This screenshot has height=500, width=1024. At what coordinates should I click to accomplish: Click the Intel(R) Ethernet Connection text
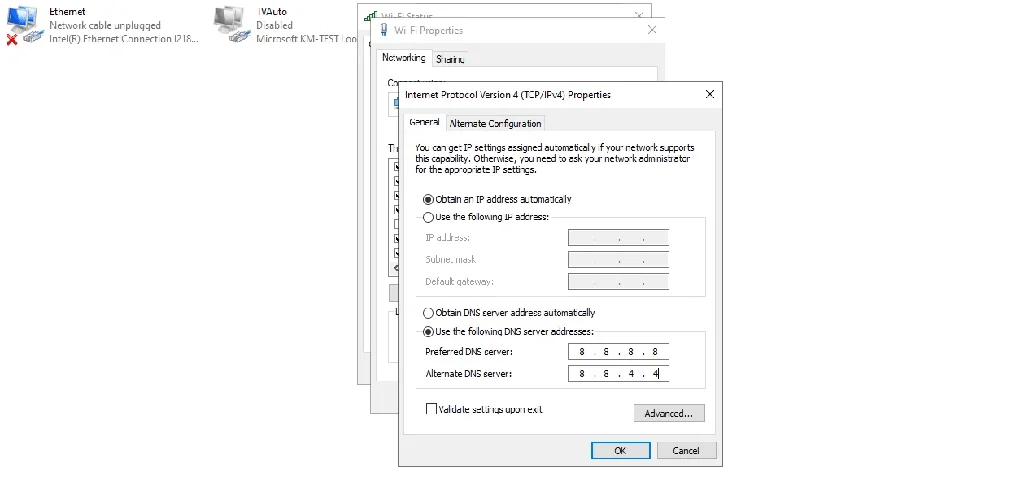pos(123,39)
